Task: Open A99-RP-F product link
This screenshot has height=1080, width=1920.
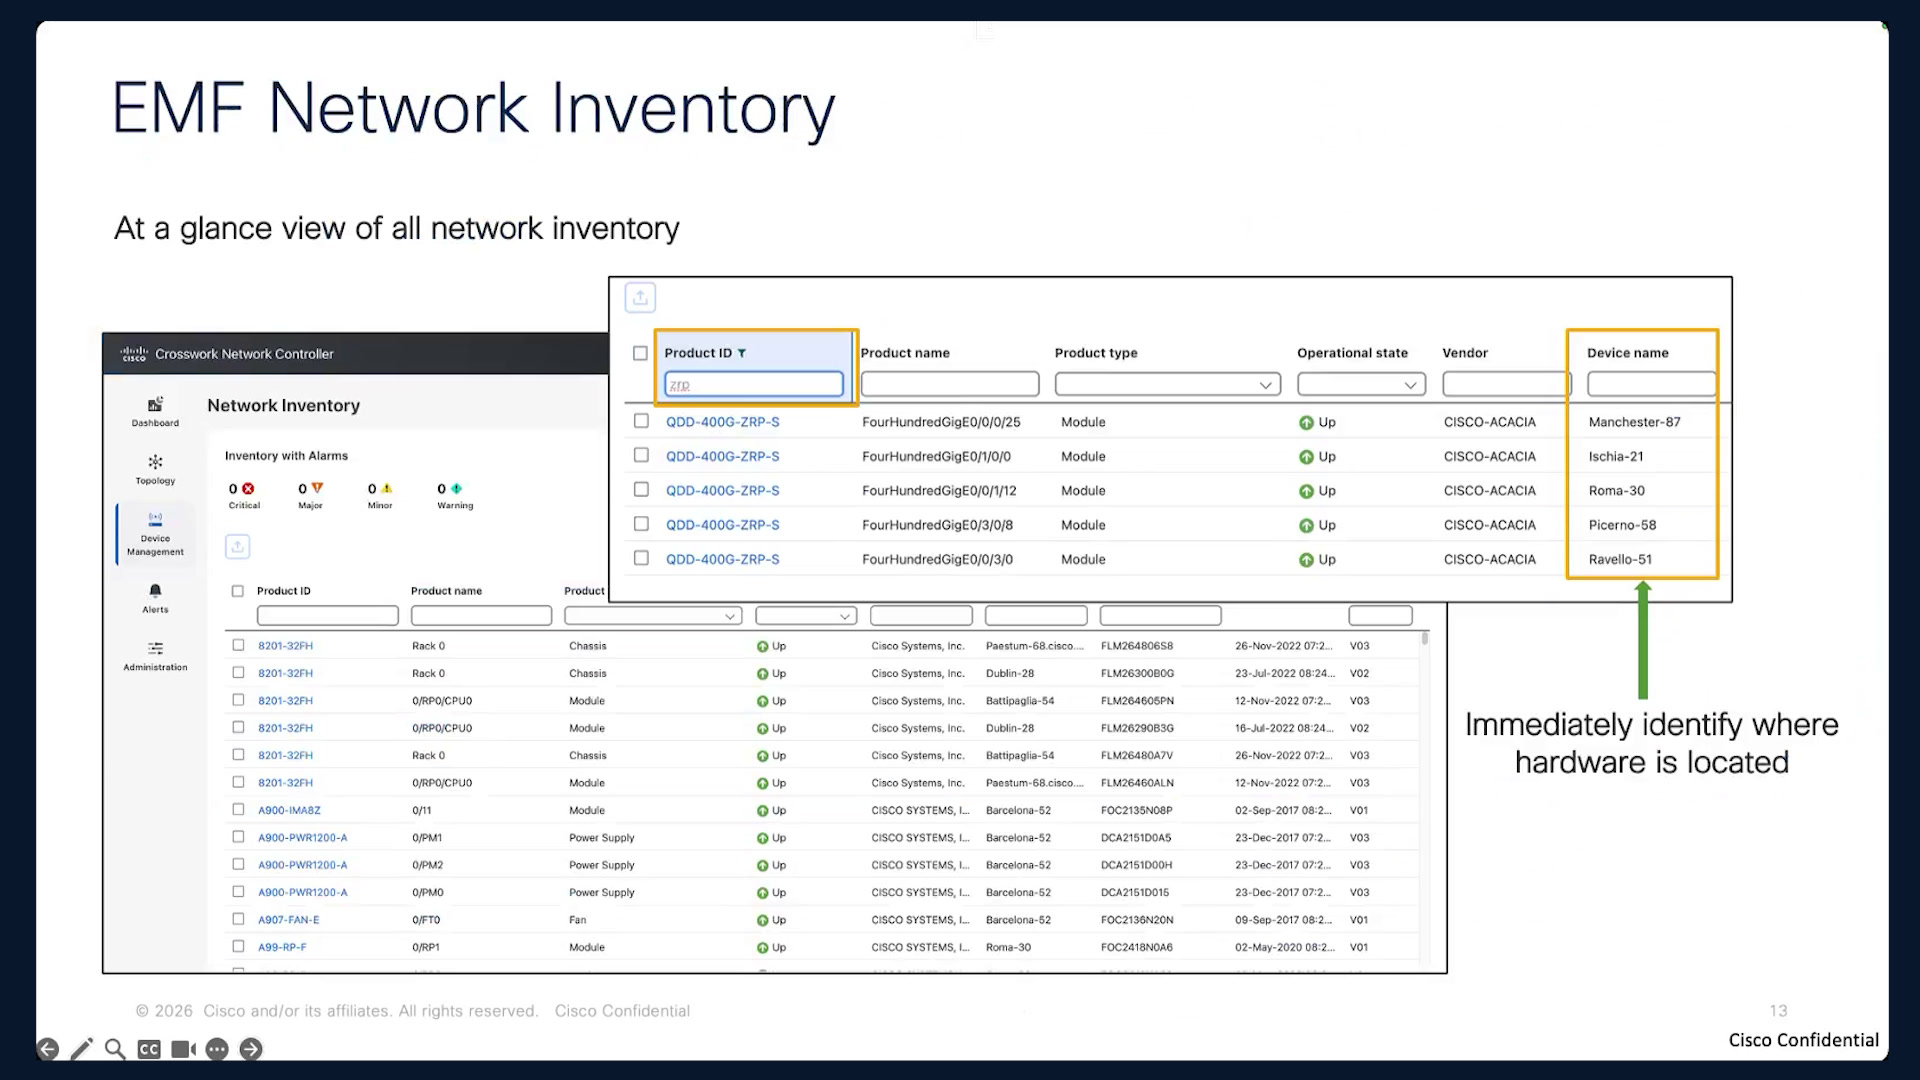Action: pyautogui.click(x=282, y=947)
